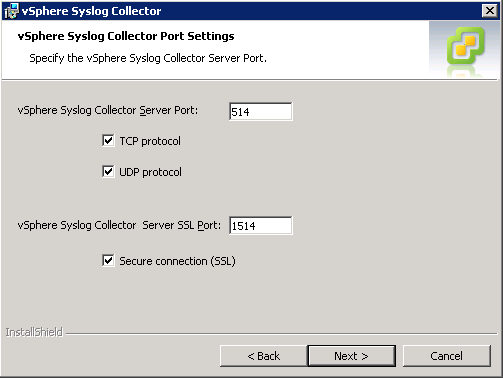Screen dimensions: 503x378
Task: Click the 'UDP protocol' label text
Action: pyautogui.click(x=150, y=172)
